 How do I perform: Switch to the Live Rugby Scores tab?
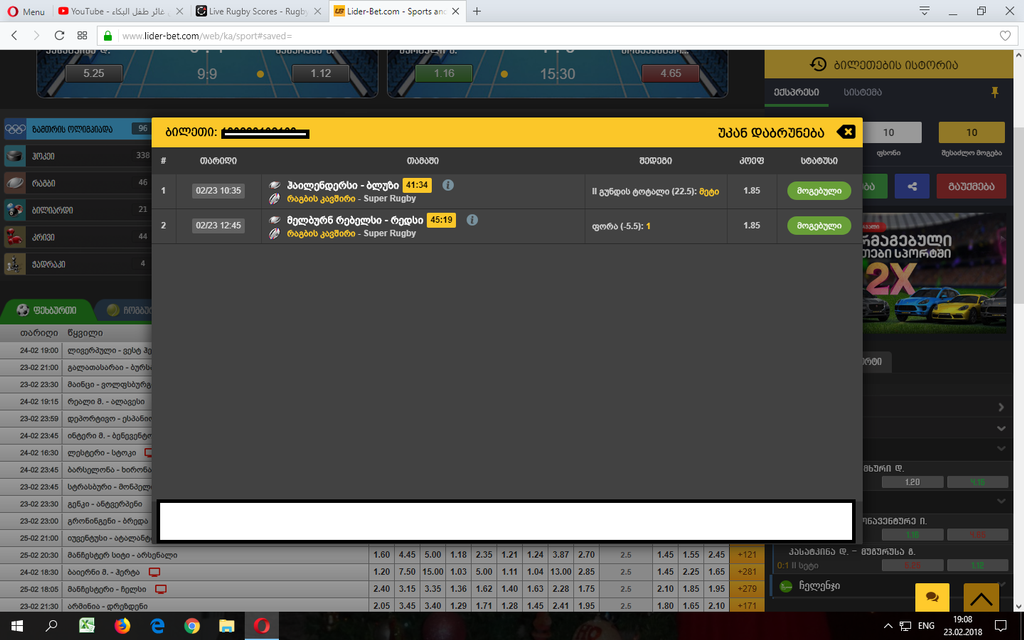258,11
